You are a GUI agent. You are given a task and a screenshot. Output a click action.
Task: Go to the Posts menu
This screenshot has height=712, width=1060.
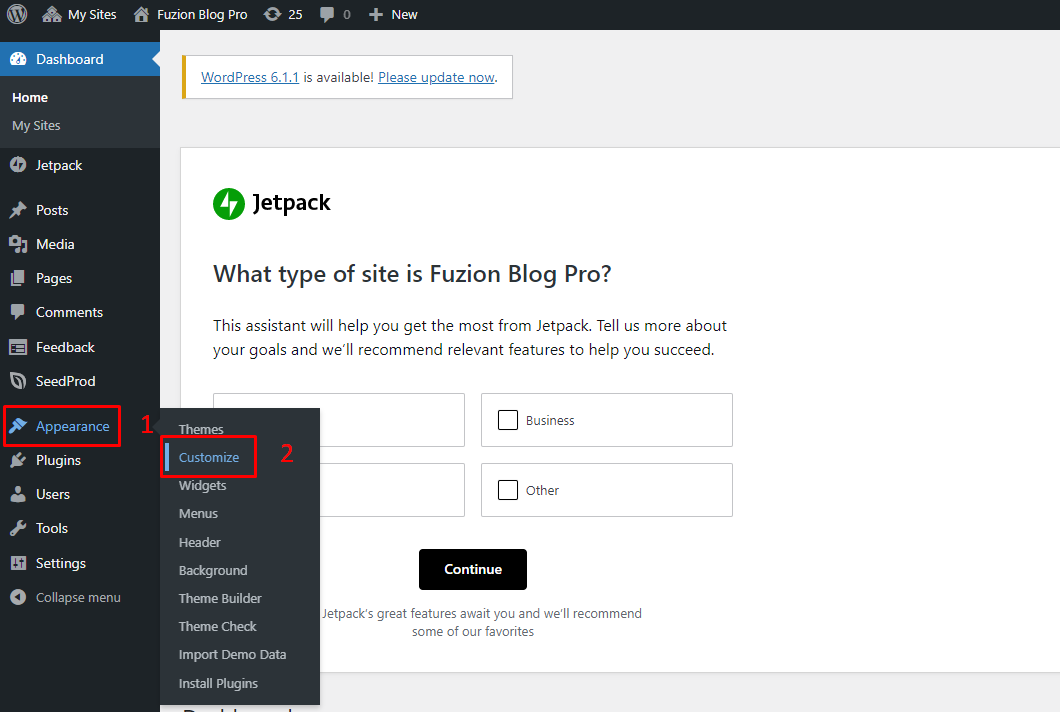pos(52,210)
